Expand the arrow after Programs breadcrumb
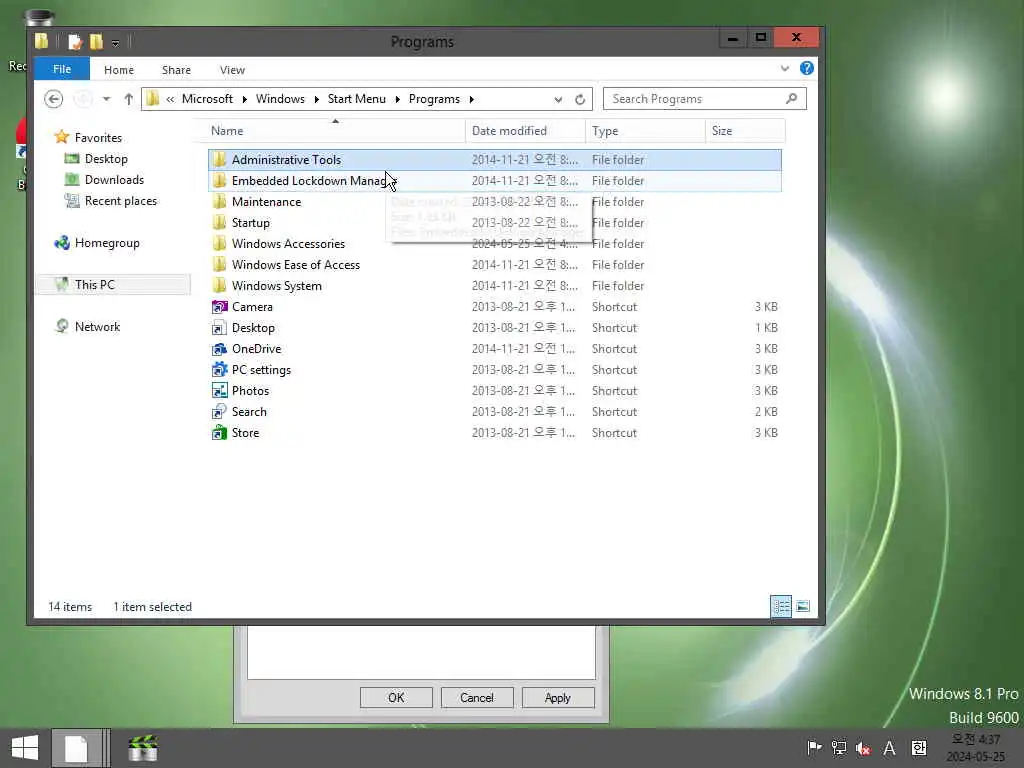This screenshot has height=768, width=1024. tap(472, 99)
